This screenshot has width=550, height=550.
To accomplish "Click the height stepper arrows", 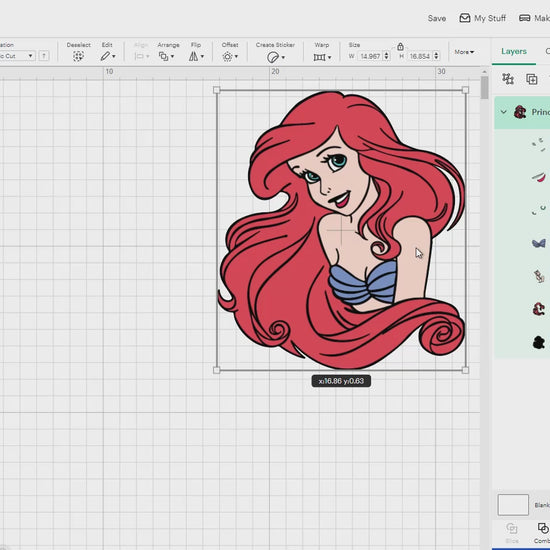I will click(436, 56).
